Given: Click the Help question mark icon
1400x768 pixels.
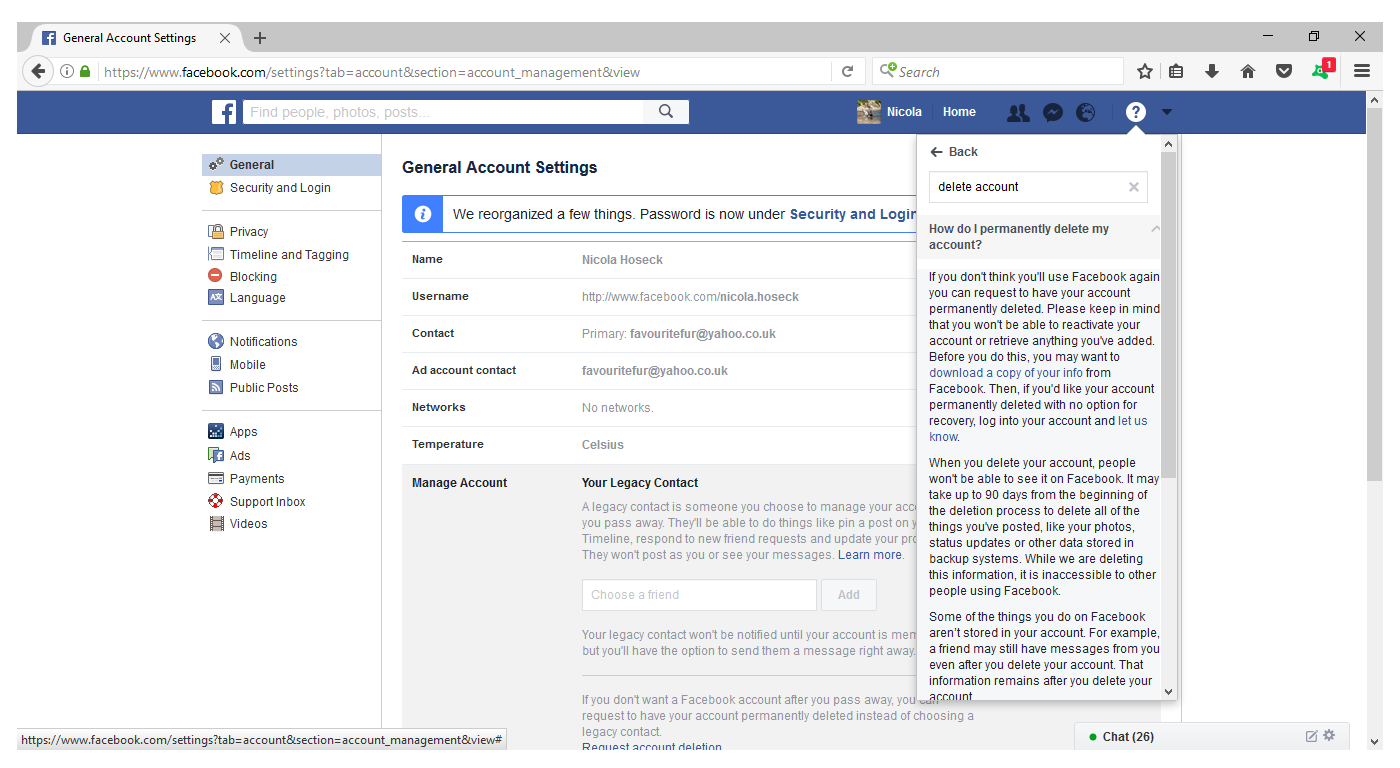Looking at the screenshot, I should click(1135, 112).
